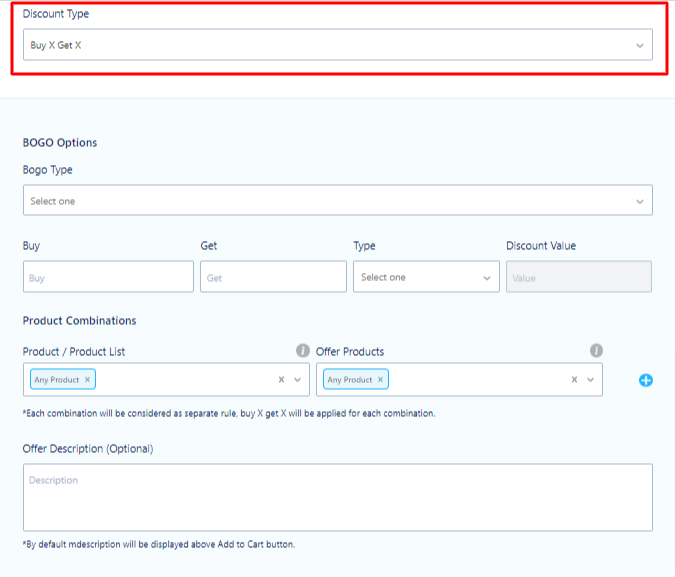Click the Discount Value input field

coord(579,276)
